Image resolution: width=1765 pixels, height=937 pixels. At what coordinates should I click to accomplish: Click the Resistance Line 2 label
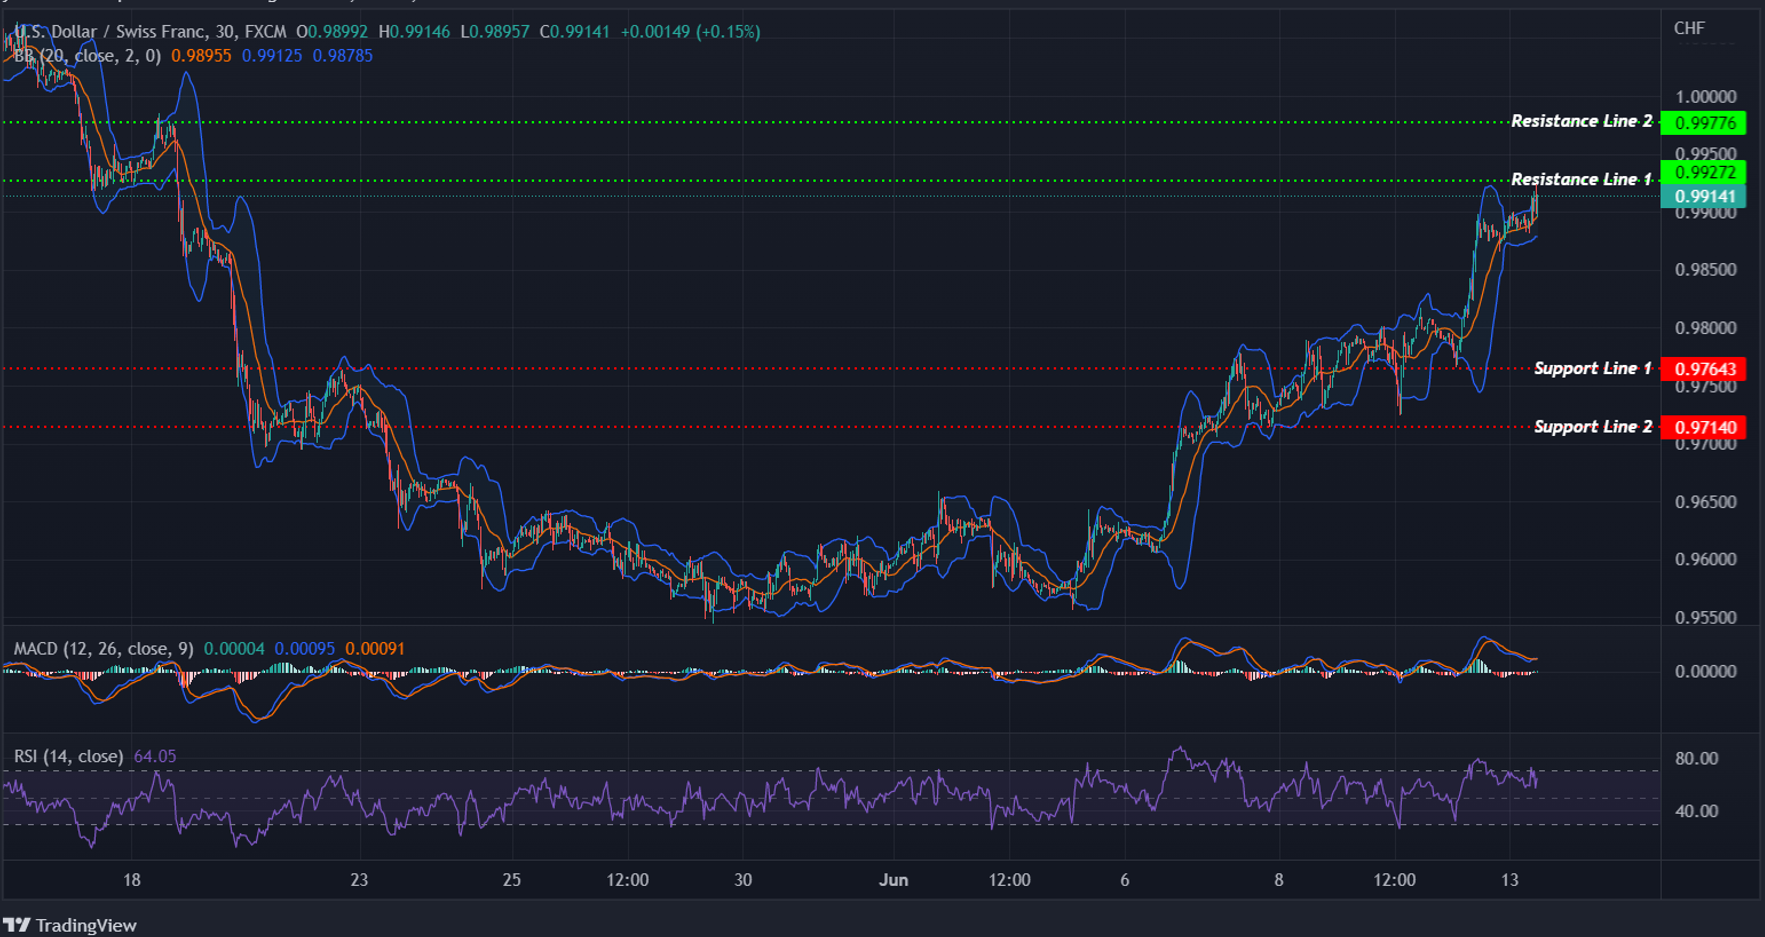(x=1582, y=121)
